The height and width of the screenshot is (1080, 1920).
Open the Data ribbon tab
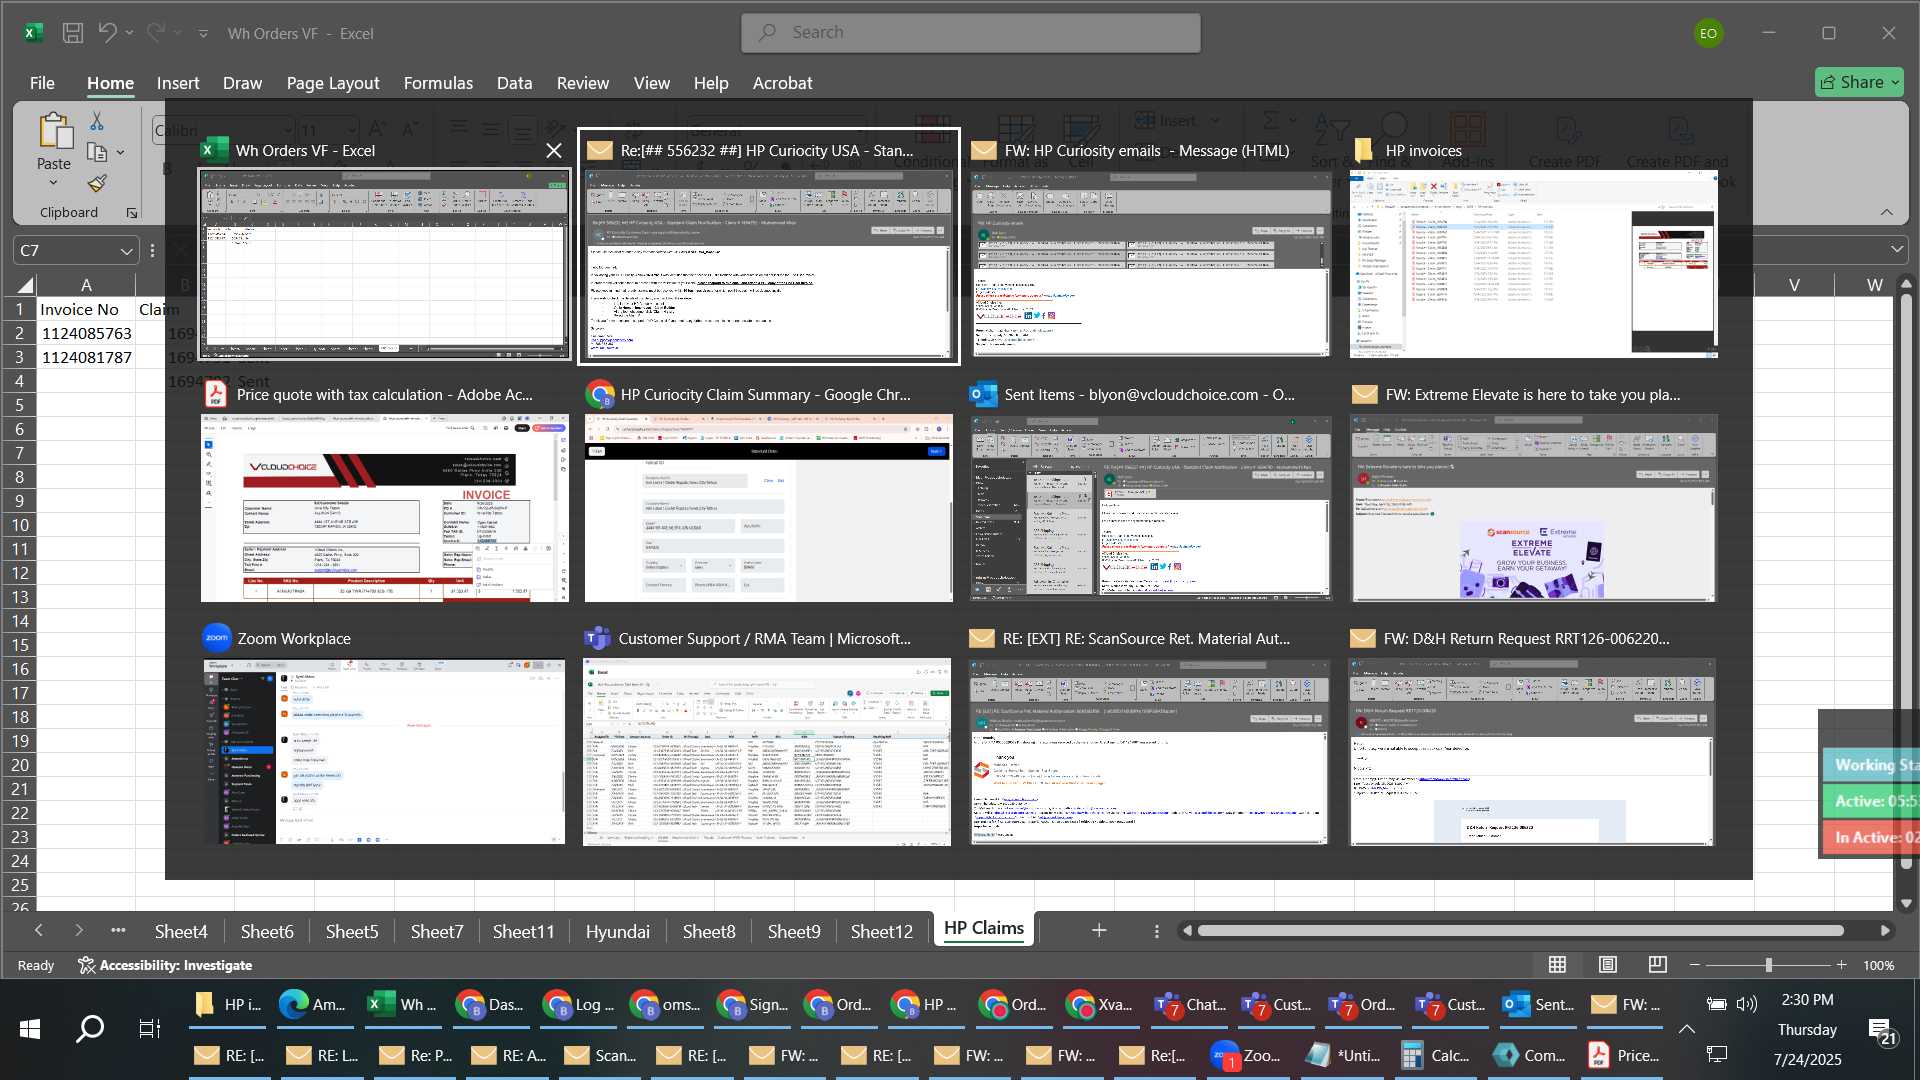coord(514,83)
